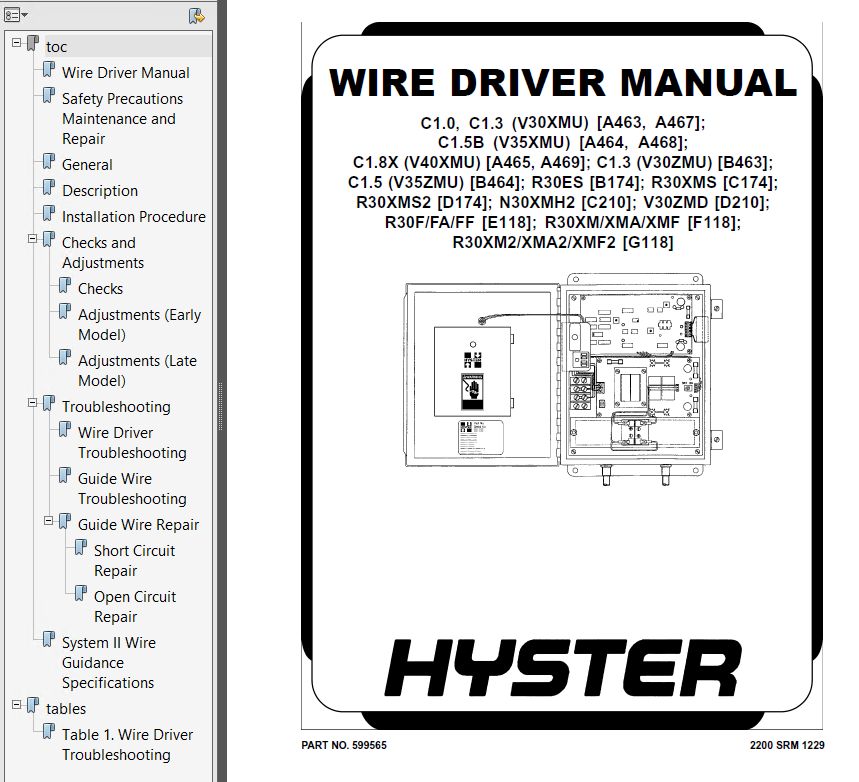Click the wire driver box illustration
The width and height of the screenshot is (859, 782).
[563, 379]
